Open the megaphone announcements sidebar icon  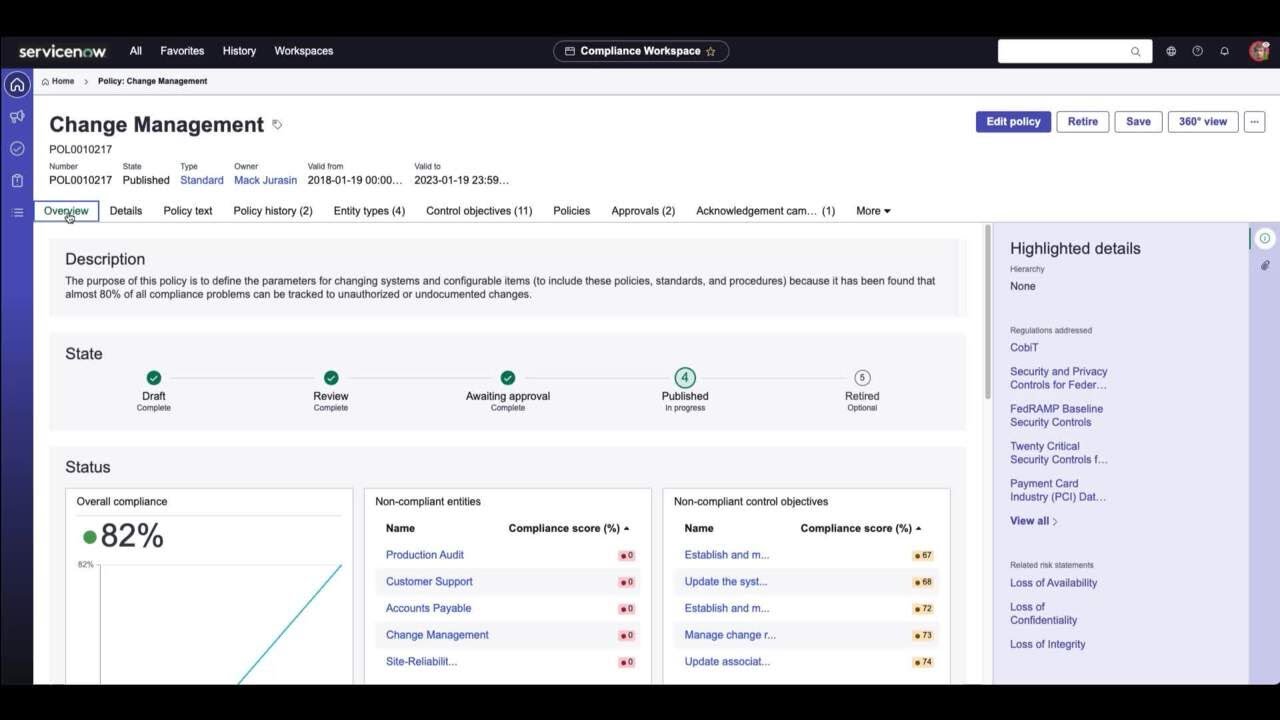pyautogui.click(x=17, y=117)
